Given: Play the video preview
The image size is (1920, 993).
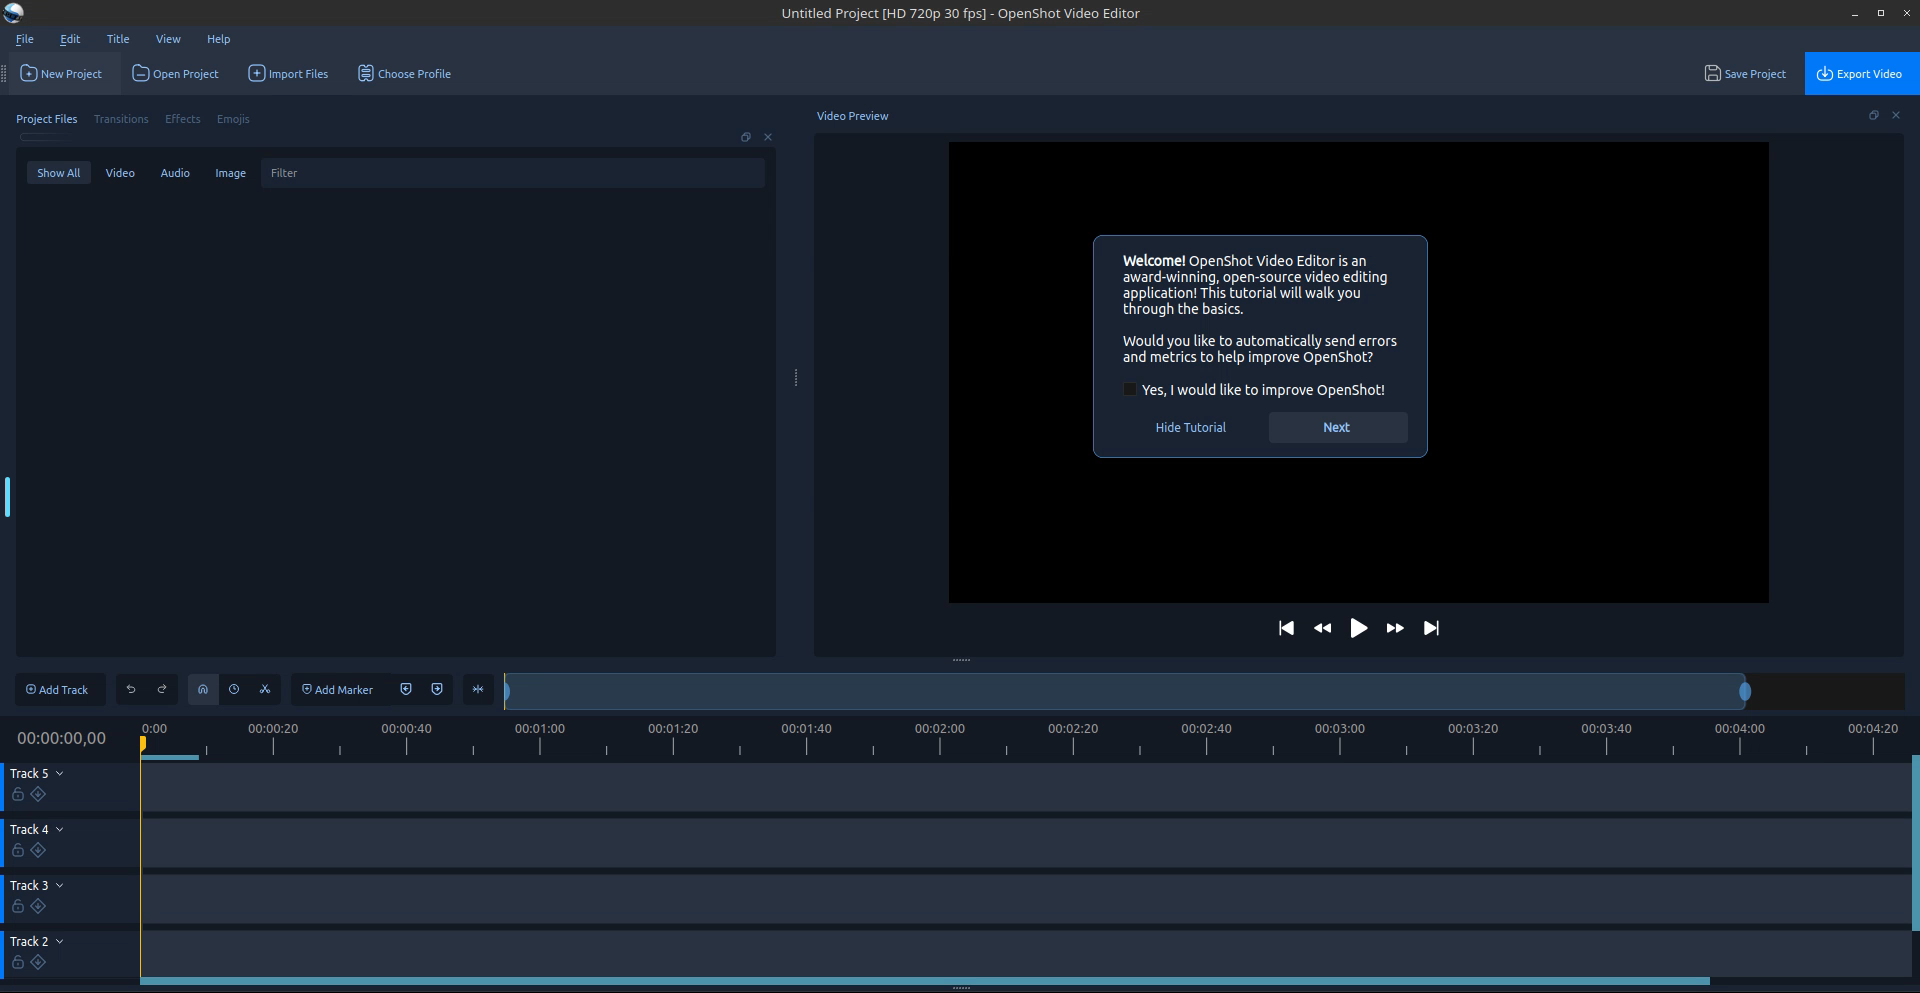Looking at the screenshot, I should coord(1358,628).
